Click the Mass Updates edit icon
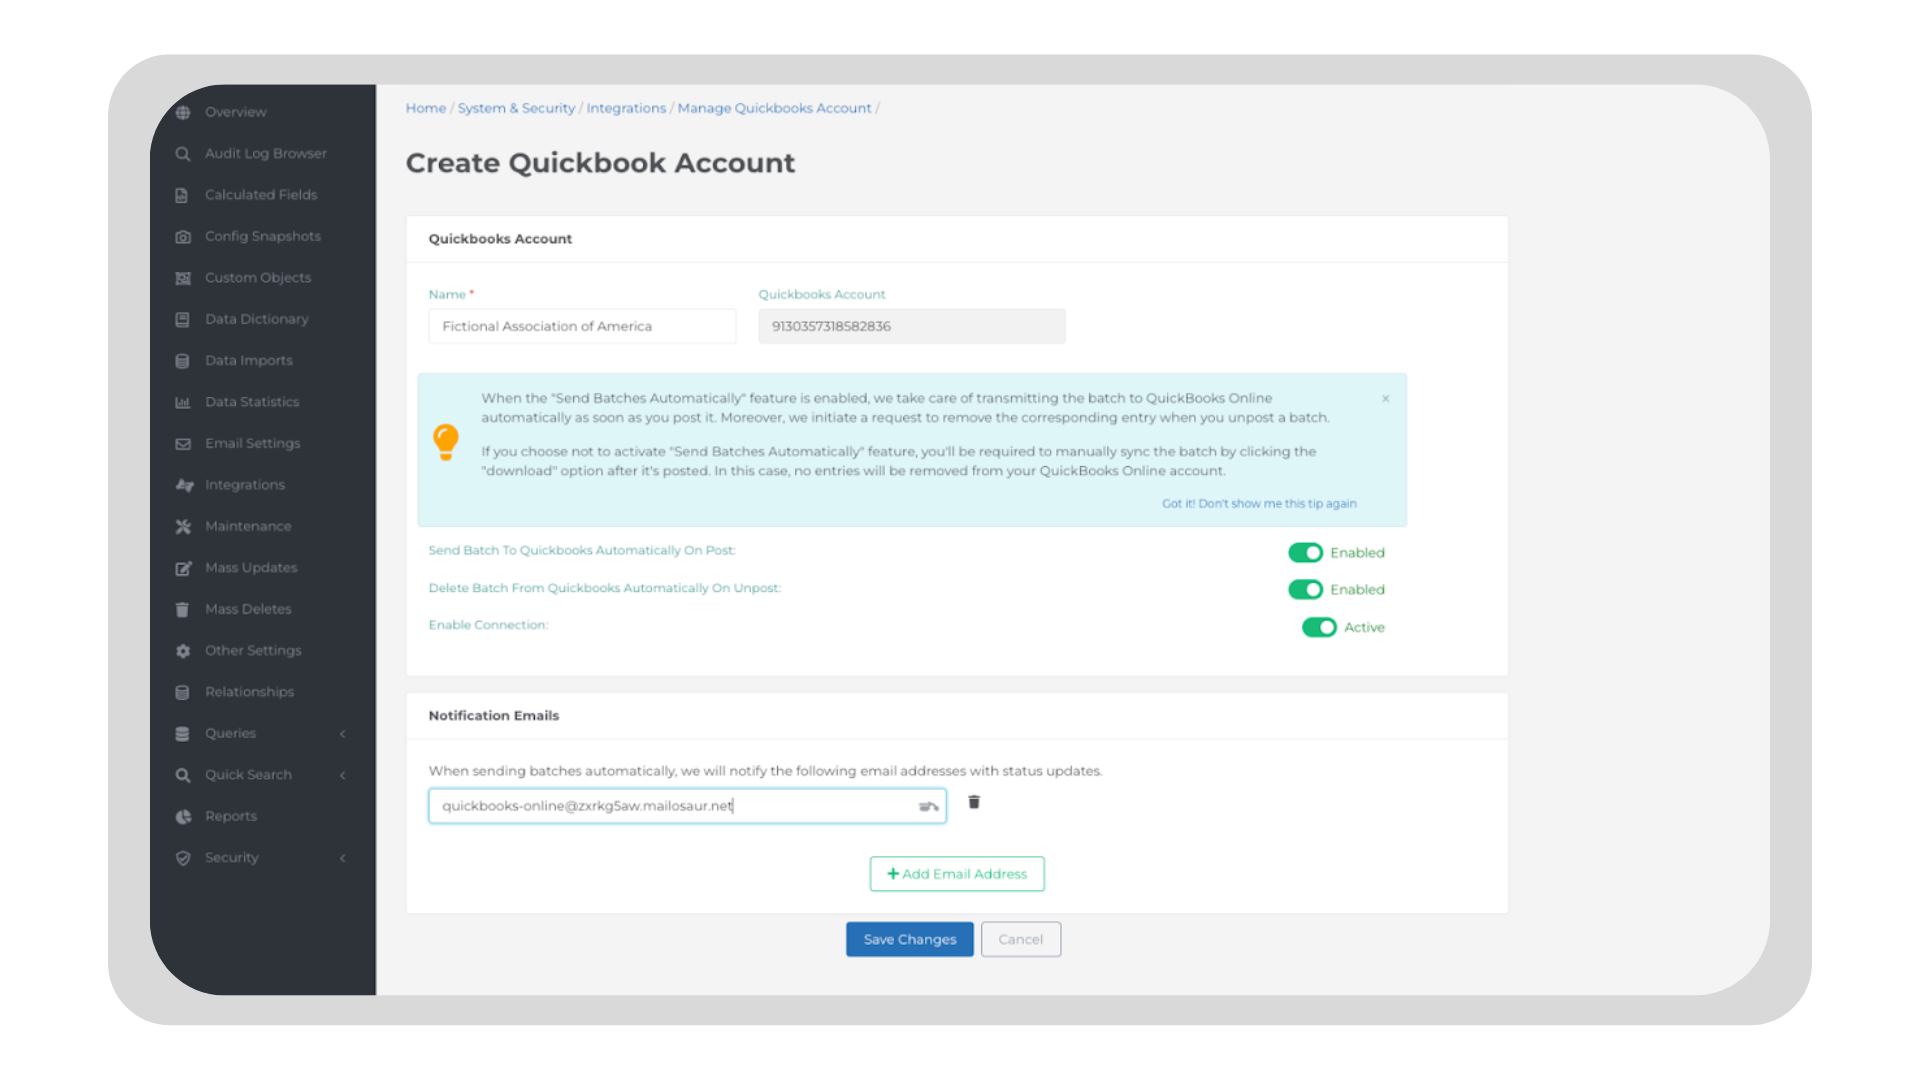The height and width of the screenshot is (1080, 1920). point(183,568)
